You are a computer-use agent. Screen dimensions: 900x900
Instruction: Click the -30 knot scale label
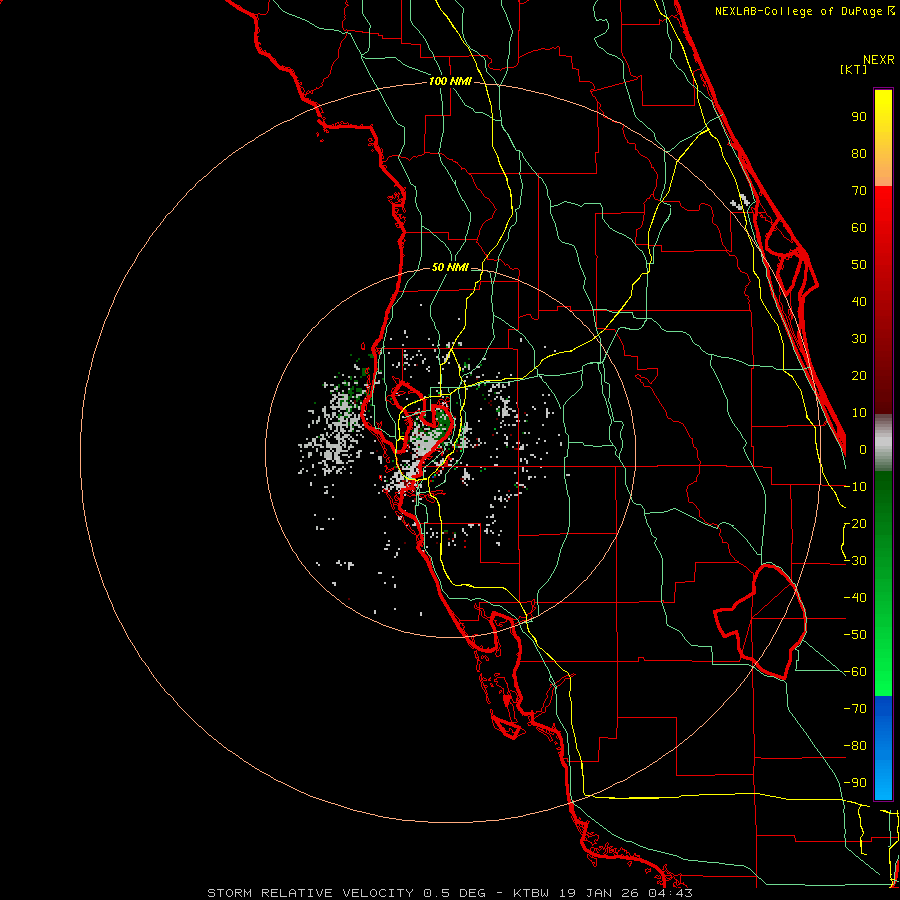[855, 561]
